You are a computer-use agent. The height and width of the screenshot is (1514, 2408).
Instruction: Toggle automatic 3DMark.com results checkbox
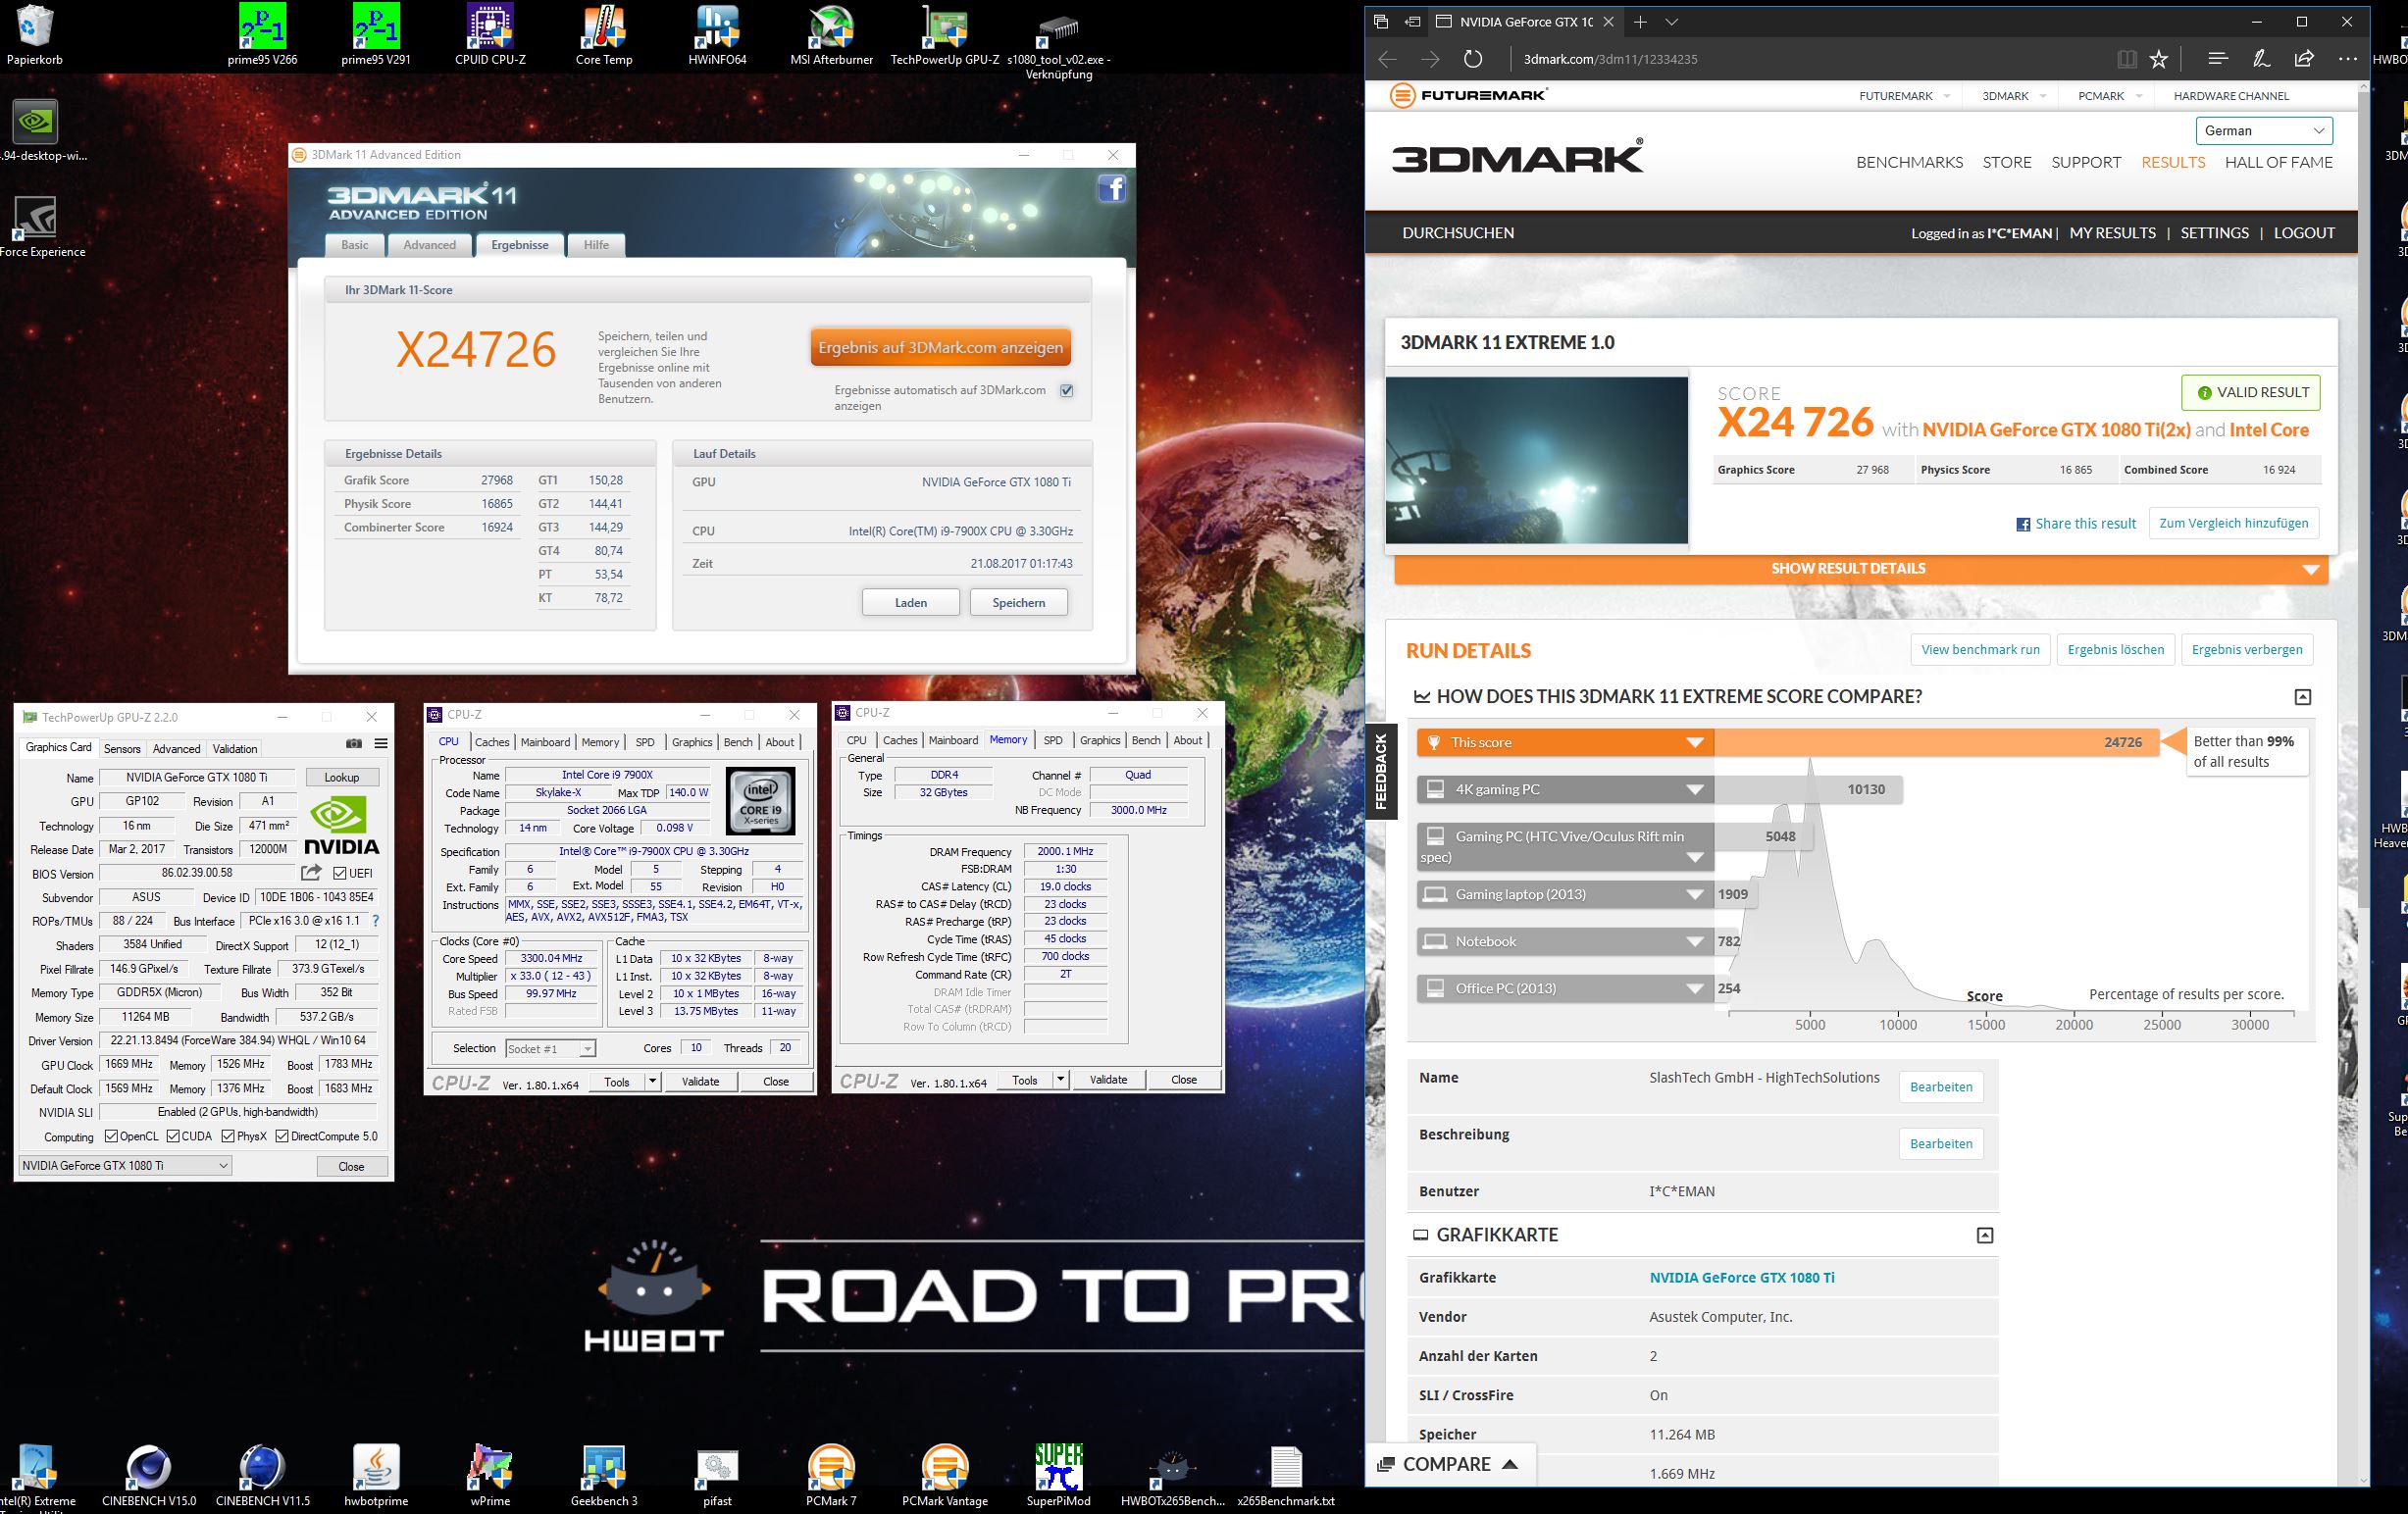pyautogui.click(x=1066, y=391)
